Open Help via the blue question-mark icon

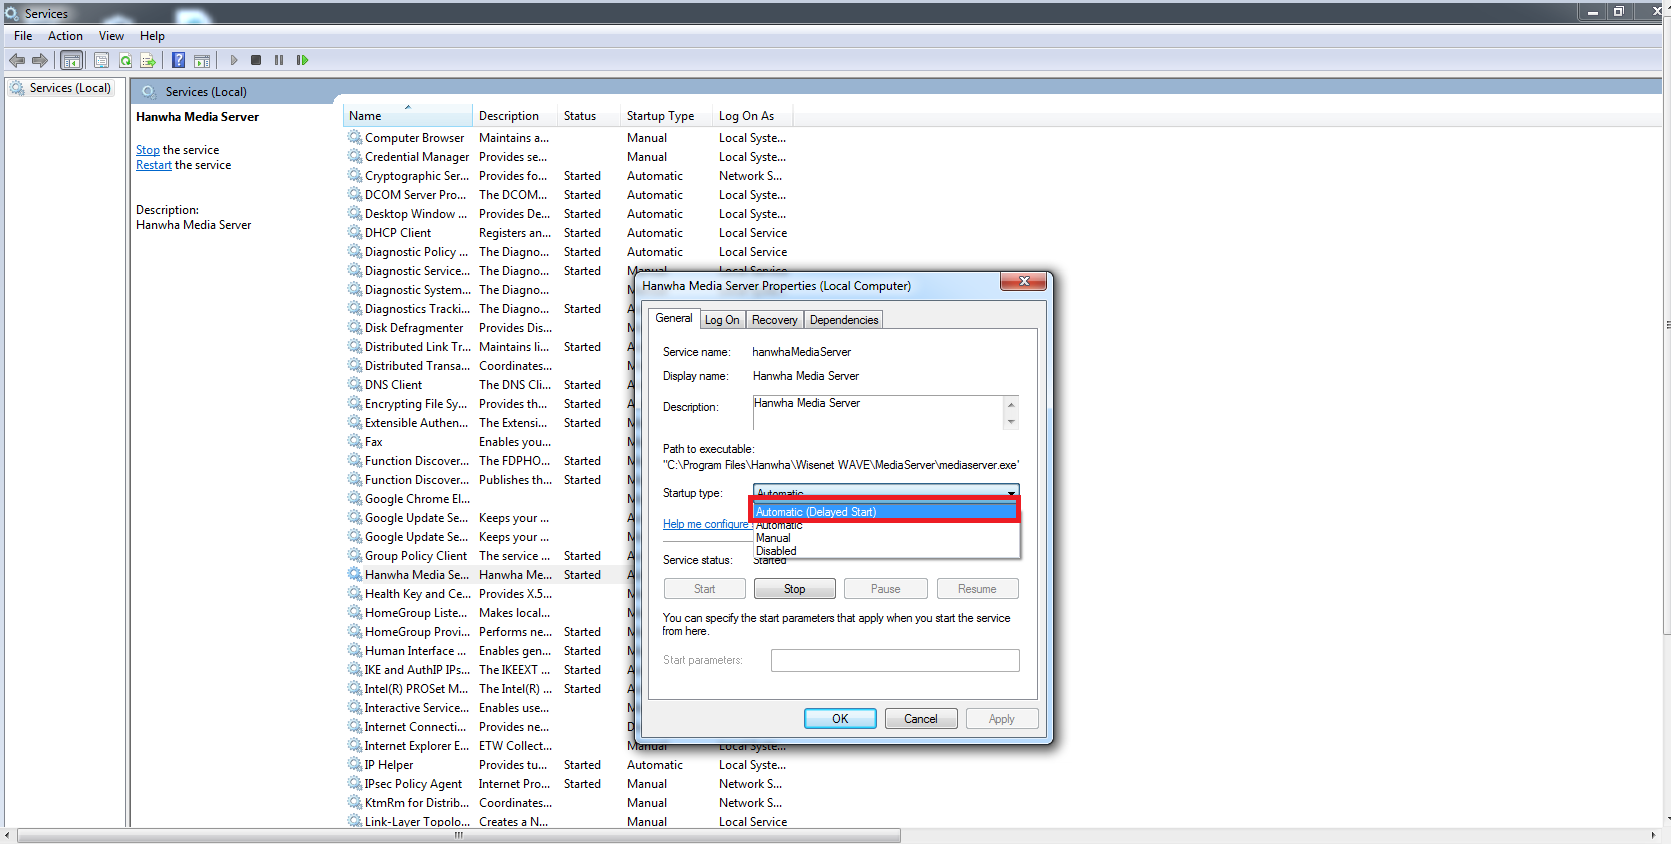[178, 60]
